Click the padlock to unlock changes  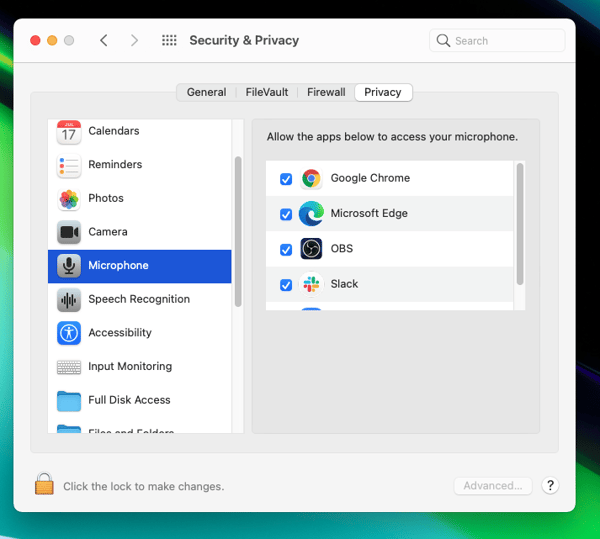click(x=44, y=484)
